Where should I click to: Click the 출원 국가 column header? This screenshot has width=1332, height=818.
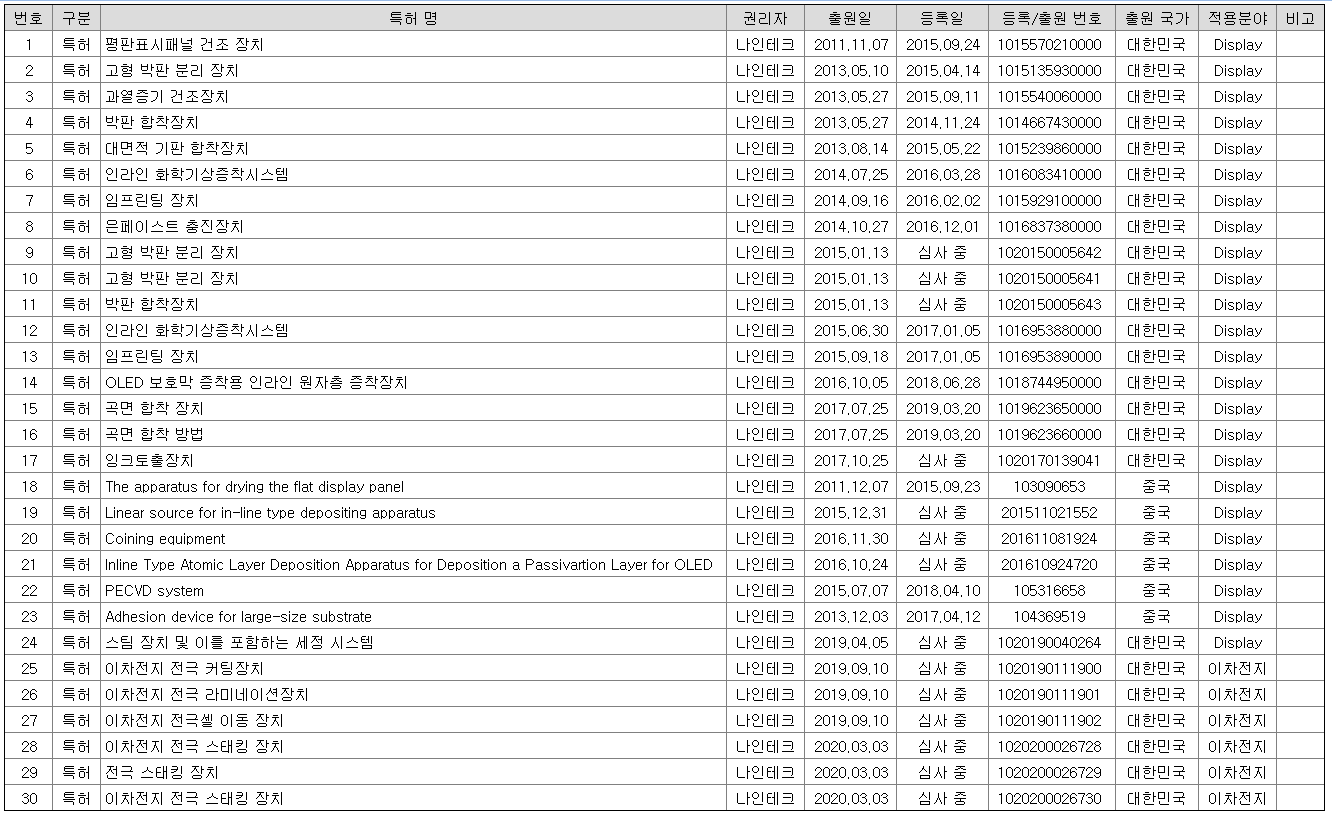pyautogui.click(x=1156, y=18)
